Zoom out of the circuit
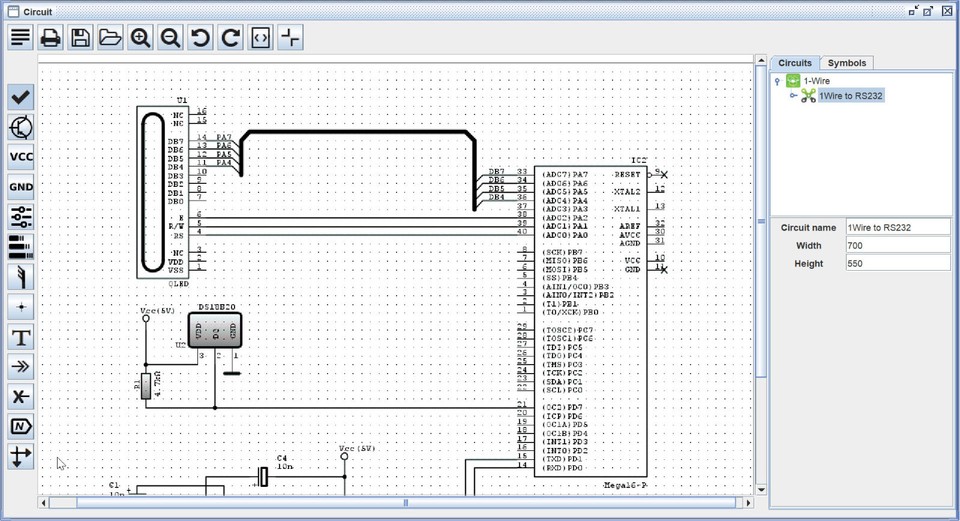 pyautogui.click(x=170, y=38)
